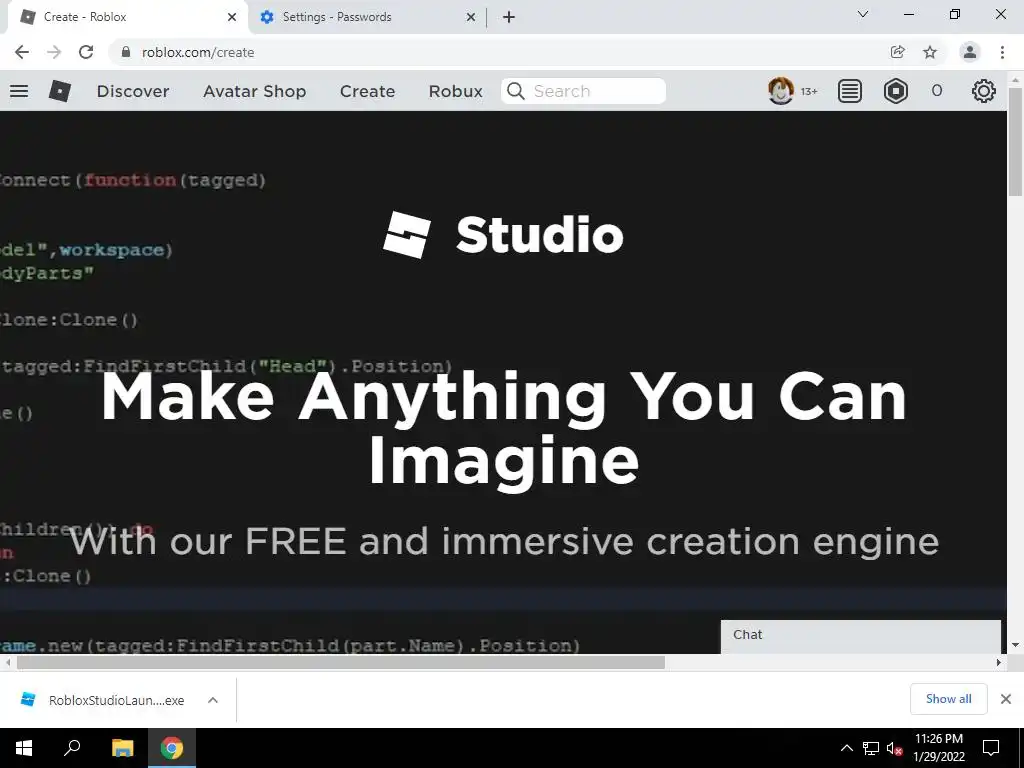Image resolution: width=1024 pixels, height=768 pixels.
Task: Open a new browser tab
Action: point(509,17)
